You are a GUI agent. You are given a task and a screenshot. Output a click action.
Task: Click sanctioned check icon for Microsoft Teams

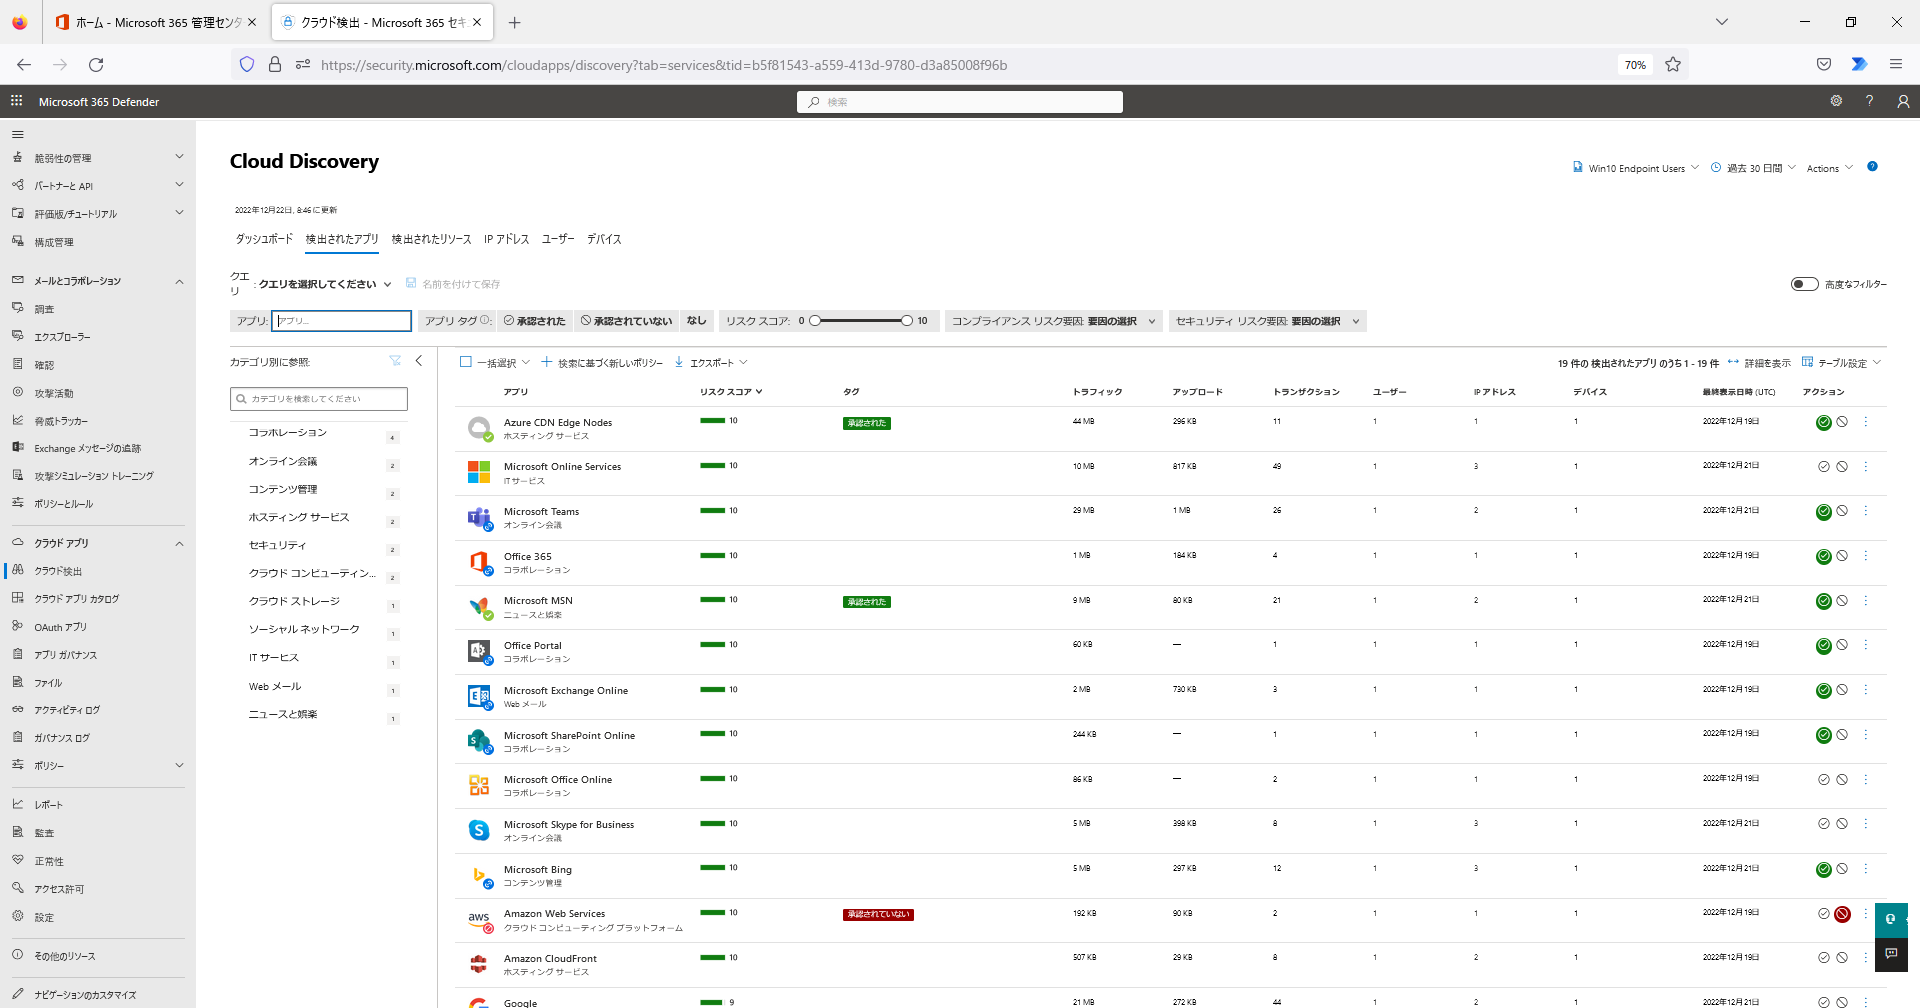[1824, 511]
